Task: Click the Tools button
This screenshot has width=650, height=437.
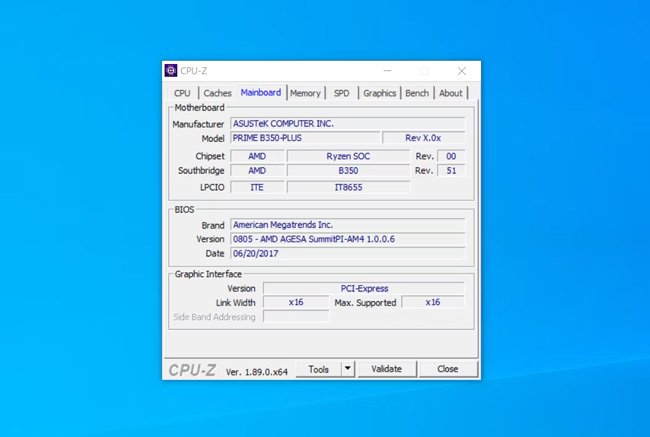Action: coord(318,369)
